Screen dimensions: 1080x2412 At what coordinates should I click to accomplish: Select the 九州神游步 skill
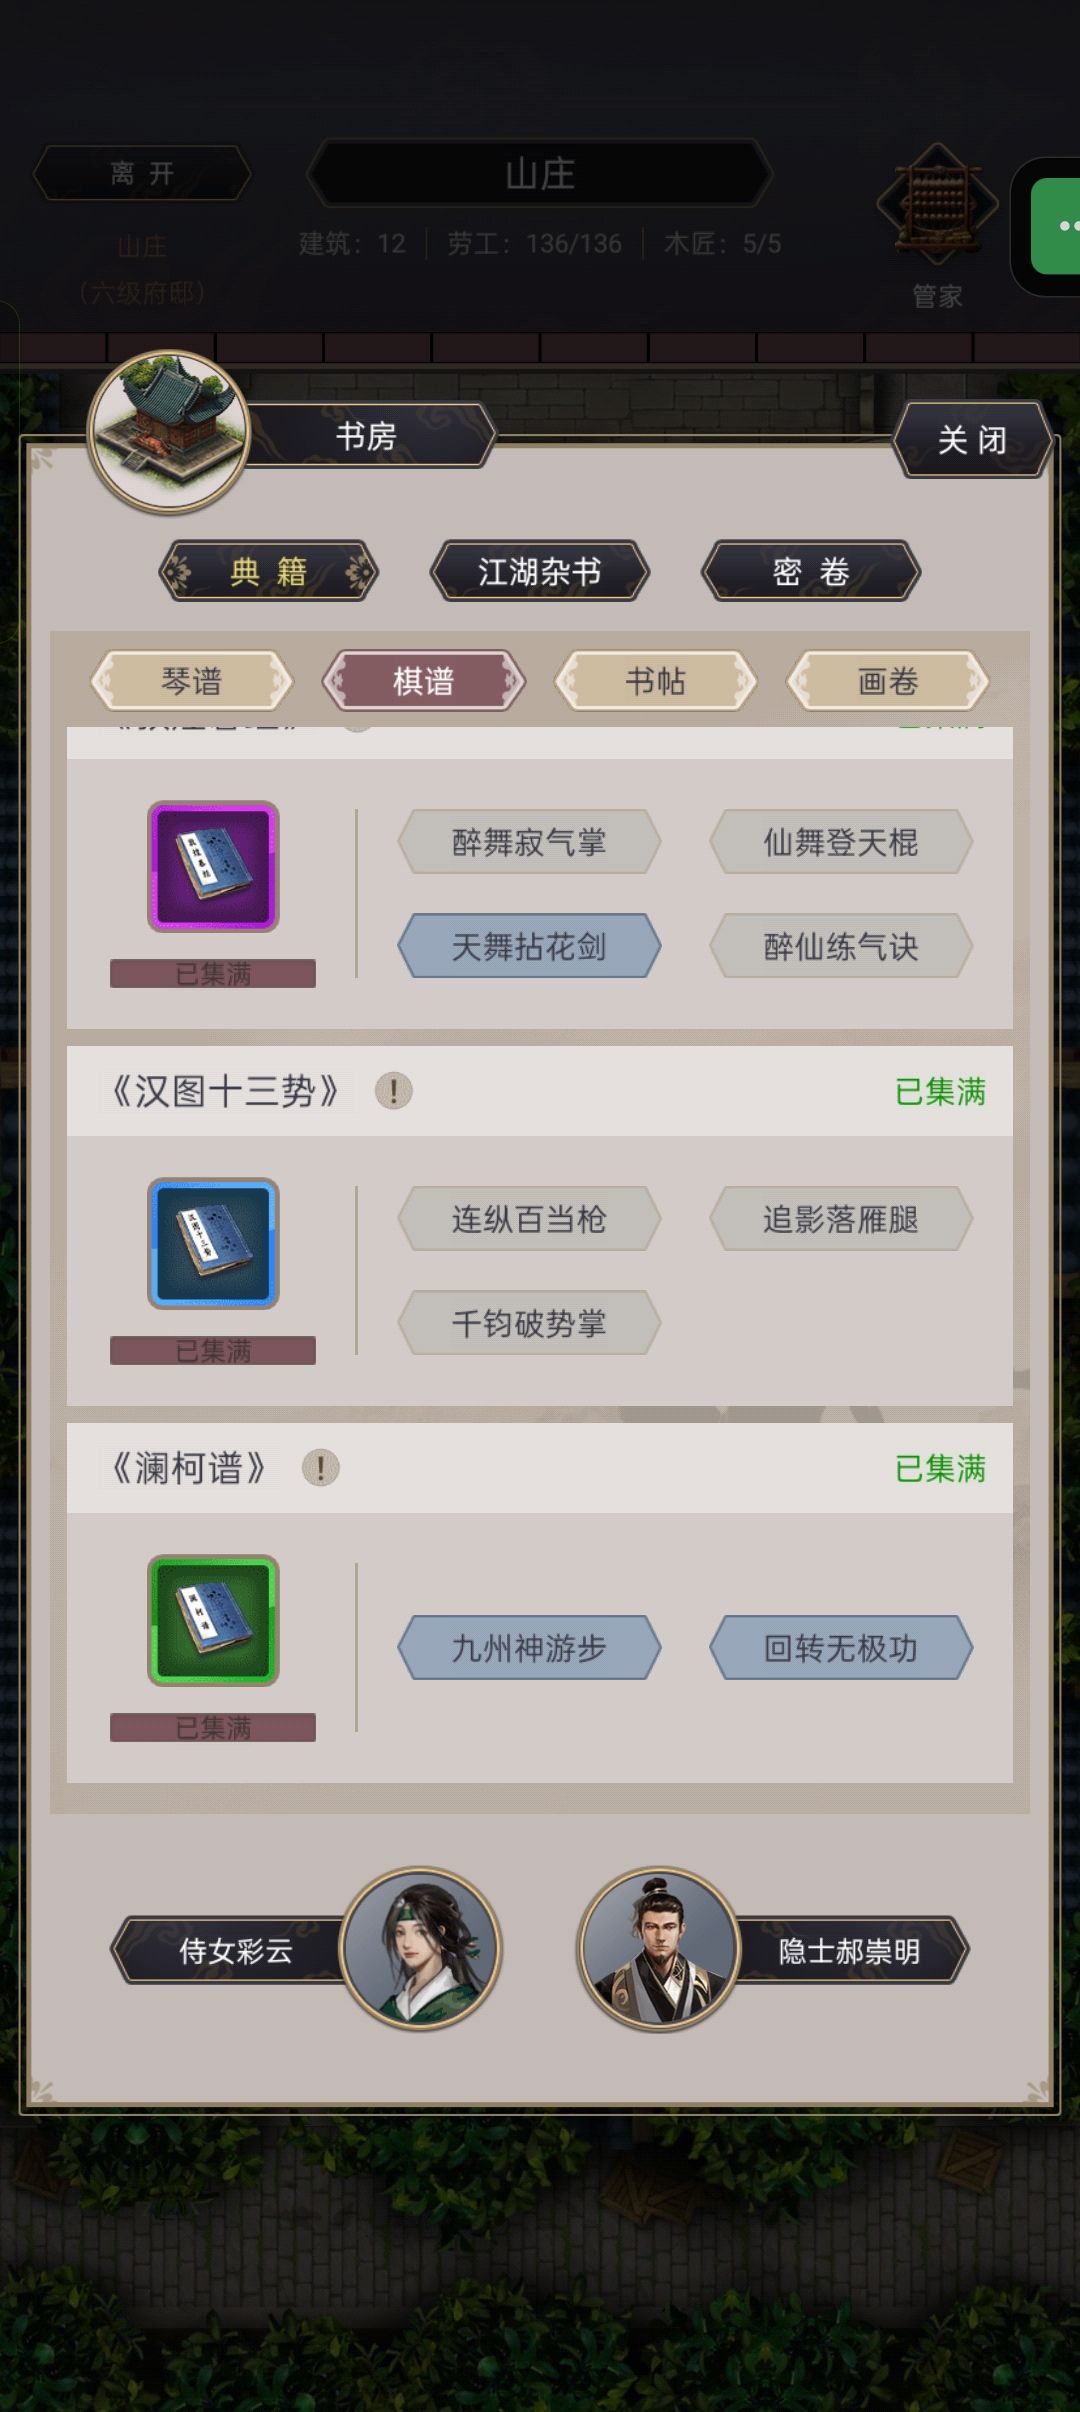tap(529, 1647)
